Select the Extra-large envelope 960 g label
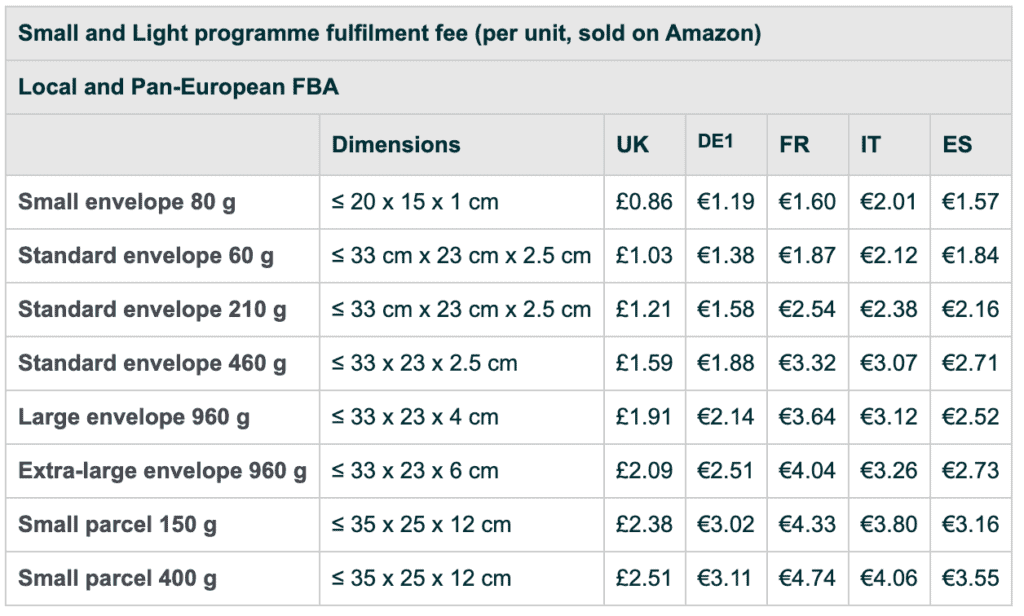 pyautogui.click(x=163, y=471)
